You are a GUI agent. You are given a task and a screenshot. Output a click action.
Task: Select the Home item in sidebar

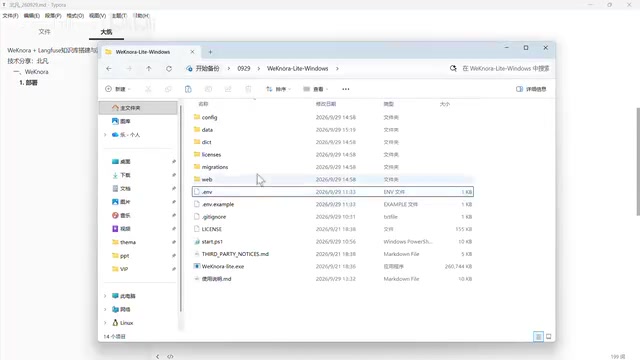tap(138, 108)
